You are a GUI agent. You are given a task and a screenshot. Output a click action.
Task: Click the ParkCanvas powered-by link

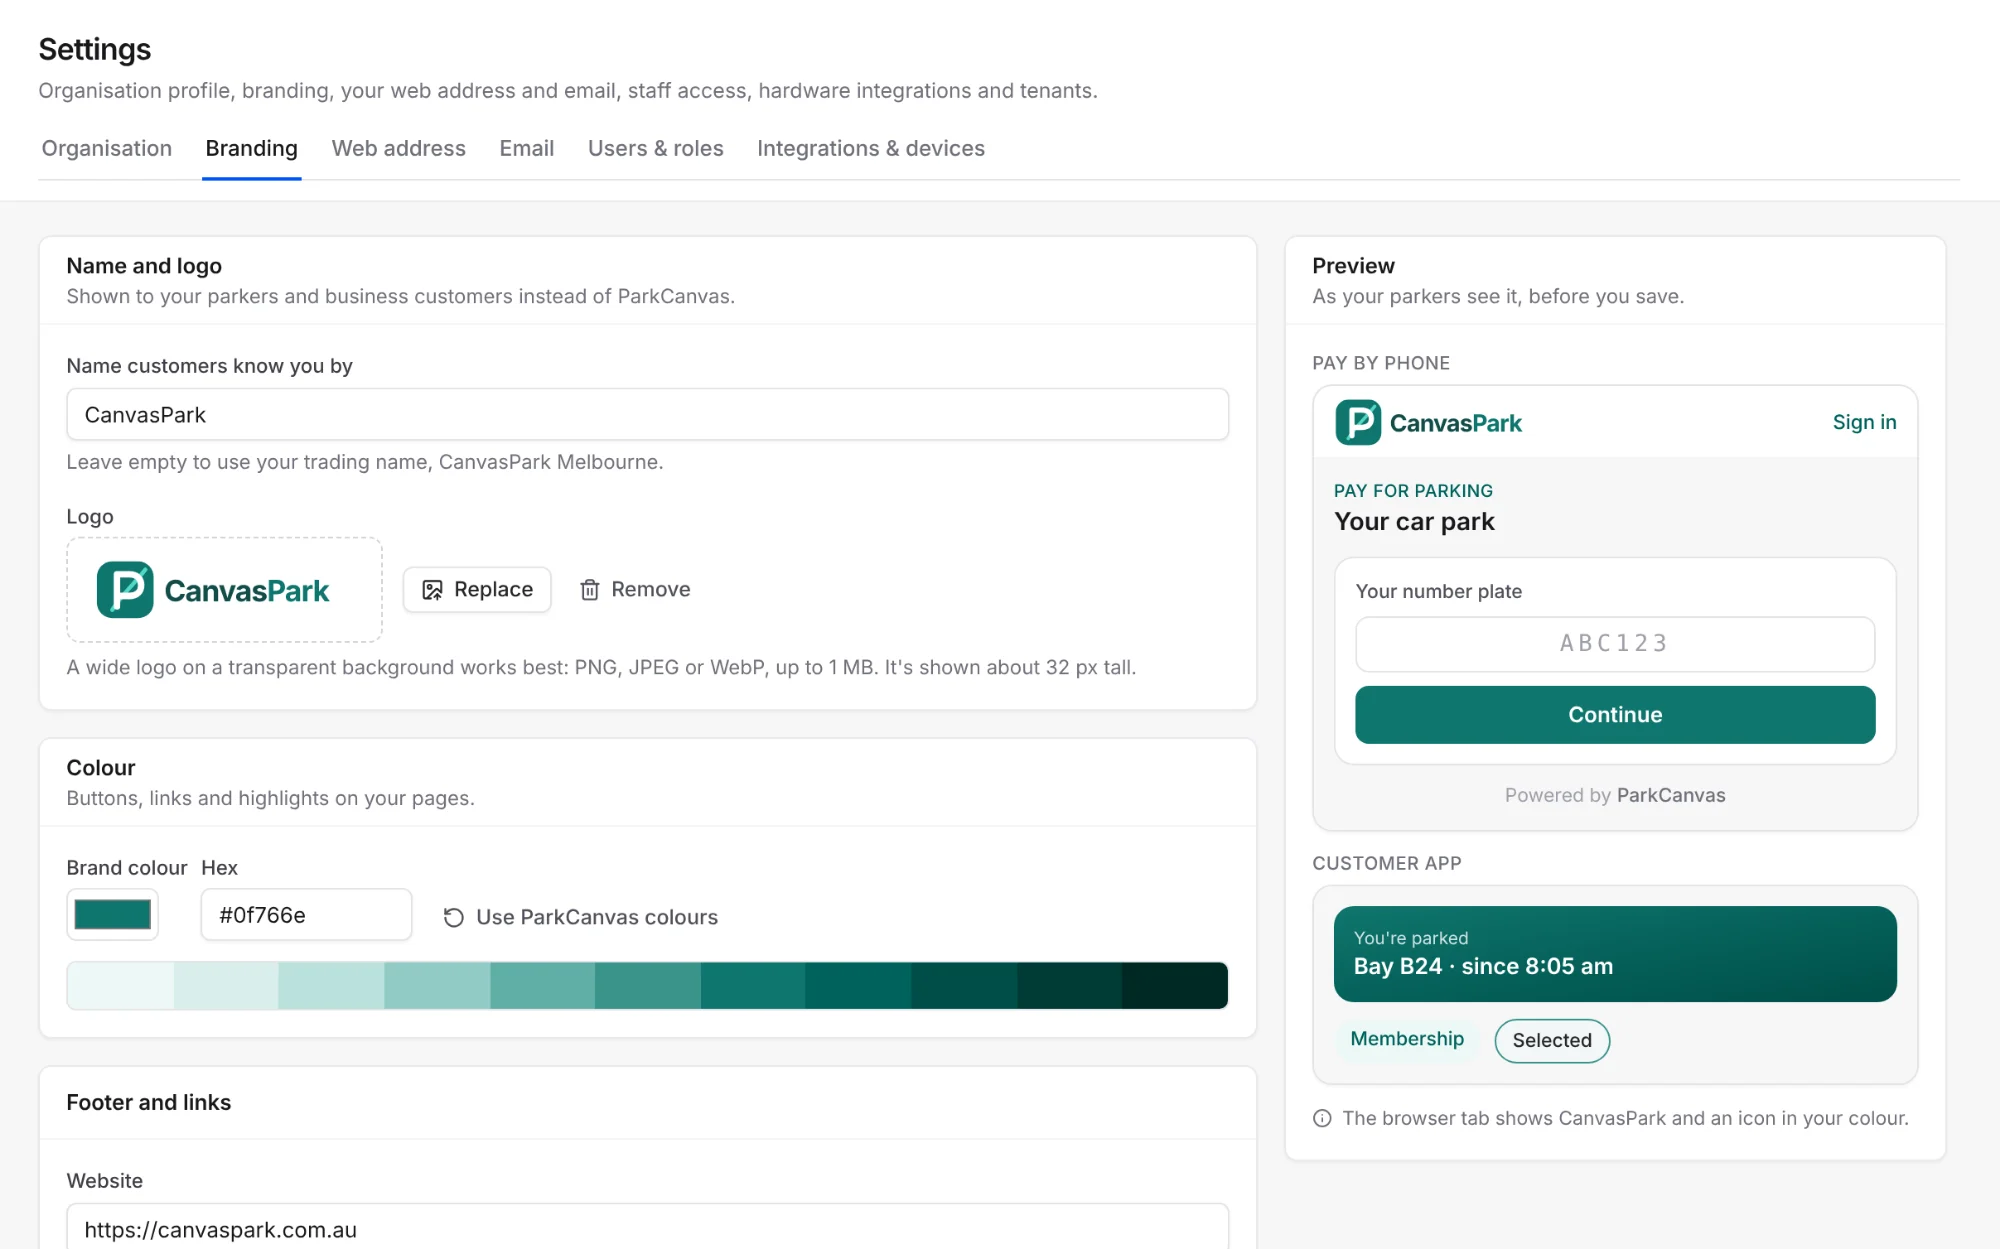[x=1671, y=795]
